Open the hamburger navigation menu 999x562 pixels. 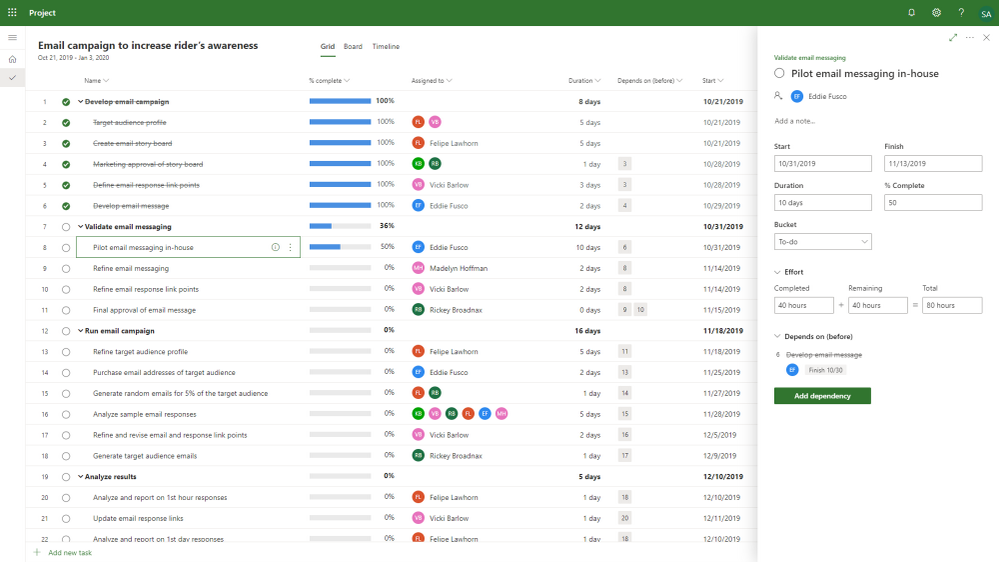pyautogui.click(x=12, y=38)
